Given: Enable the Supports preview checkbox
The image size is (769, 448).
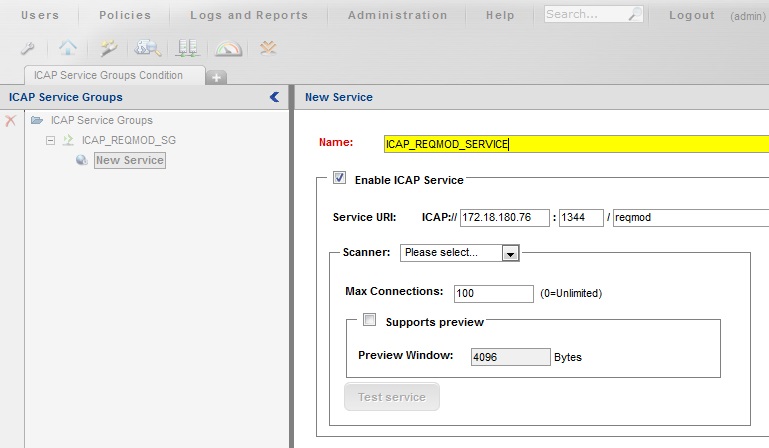Looking at the screenshot, I should point(369,321).
